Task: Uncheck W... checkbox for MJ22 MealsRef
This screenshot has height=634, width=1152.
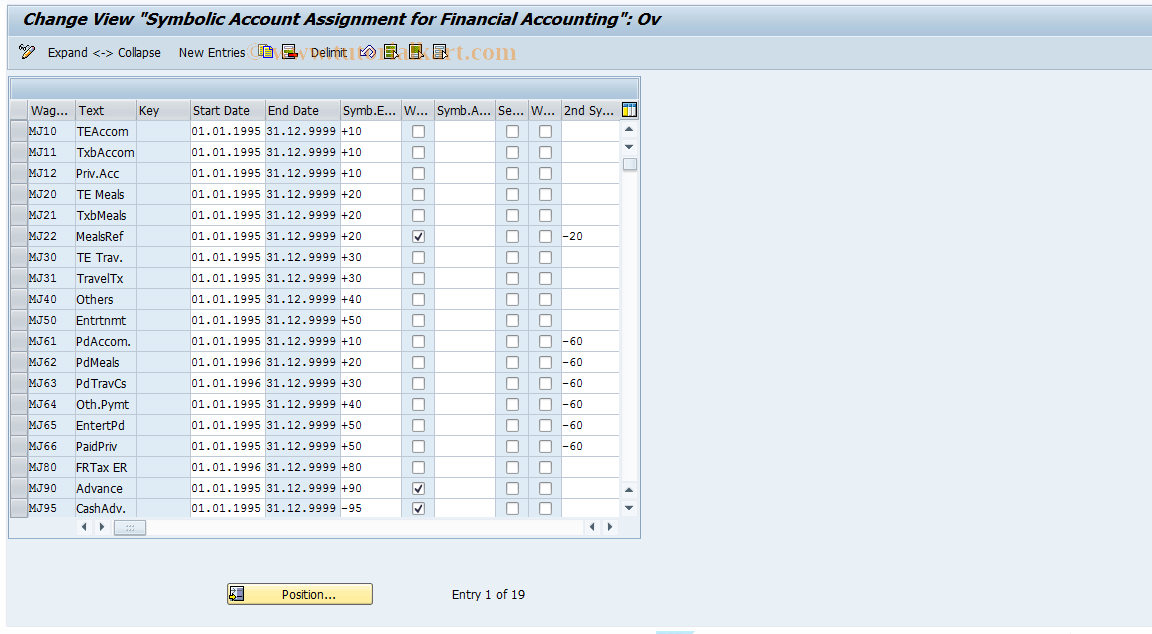Action: click(418, 237)
